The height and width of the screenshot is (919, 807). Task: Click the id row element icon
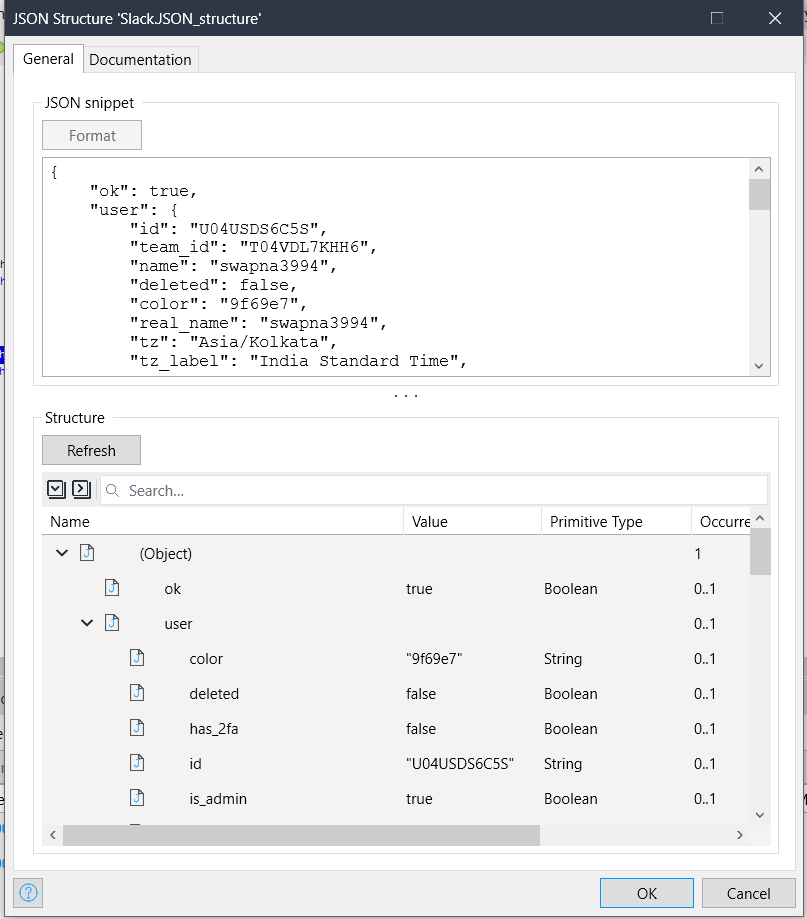(x=137, y=763)
